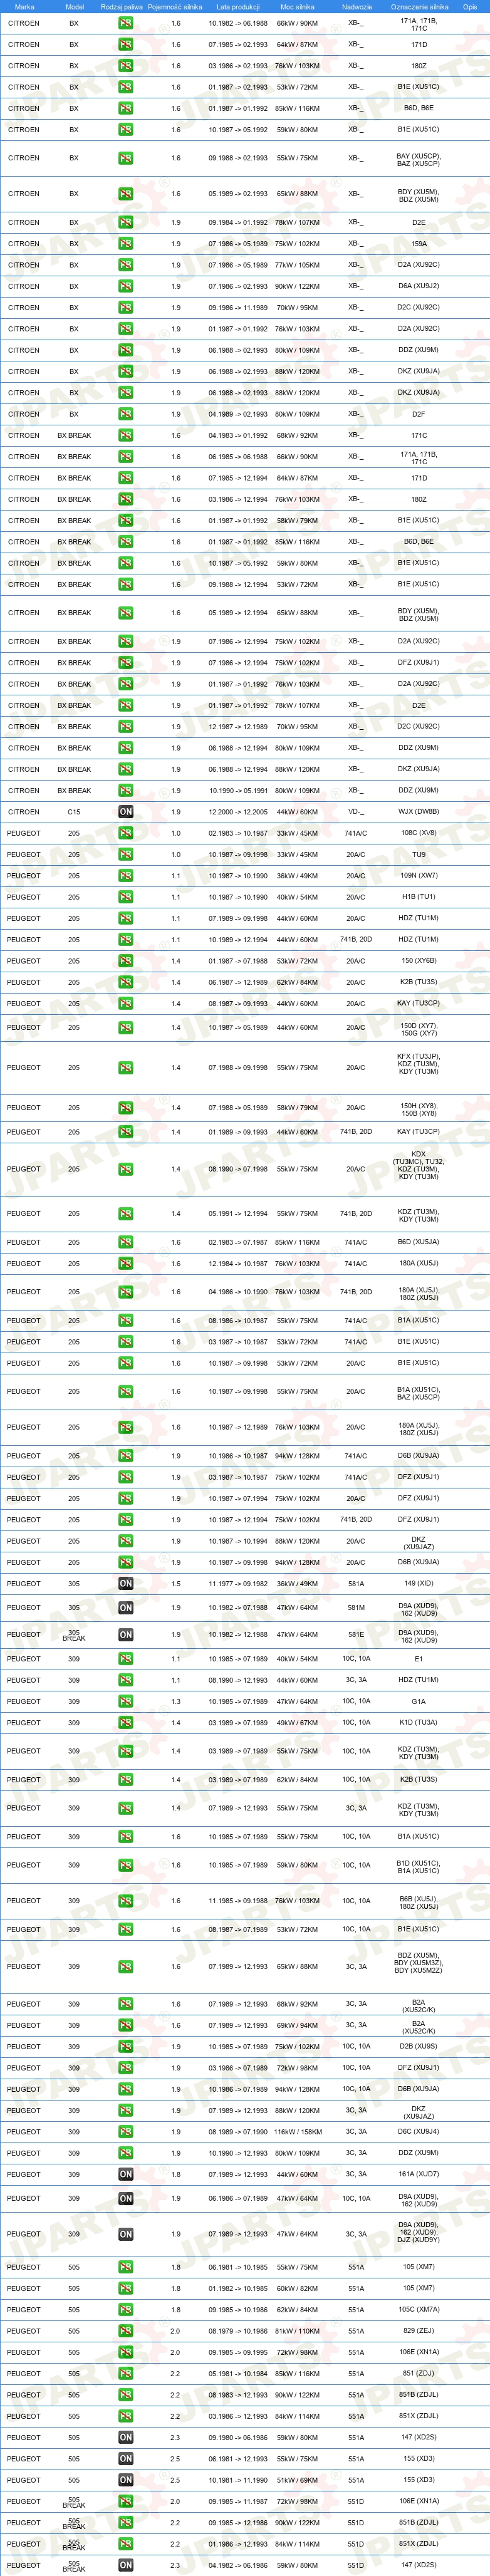Click the 'Pojemność silnika' column header
Image resolution: width=490 pixels, height=2576 pixels.
pos(176,6)
